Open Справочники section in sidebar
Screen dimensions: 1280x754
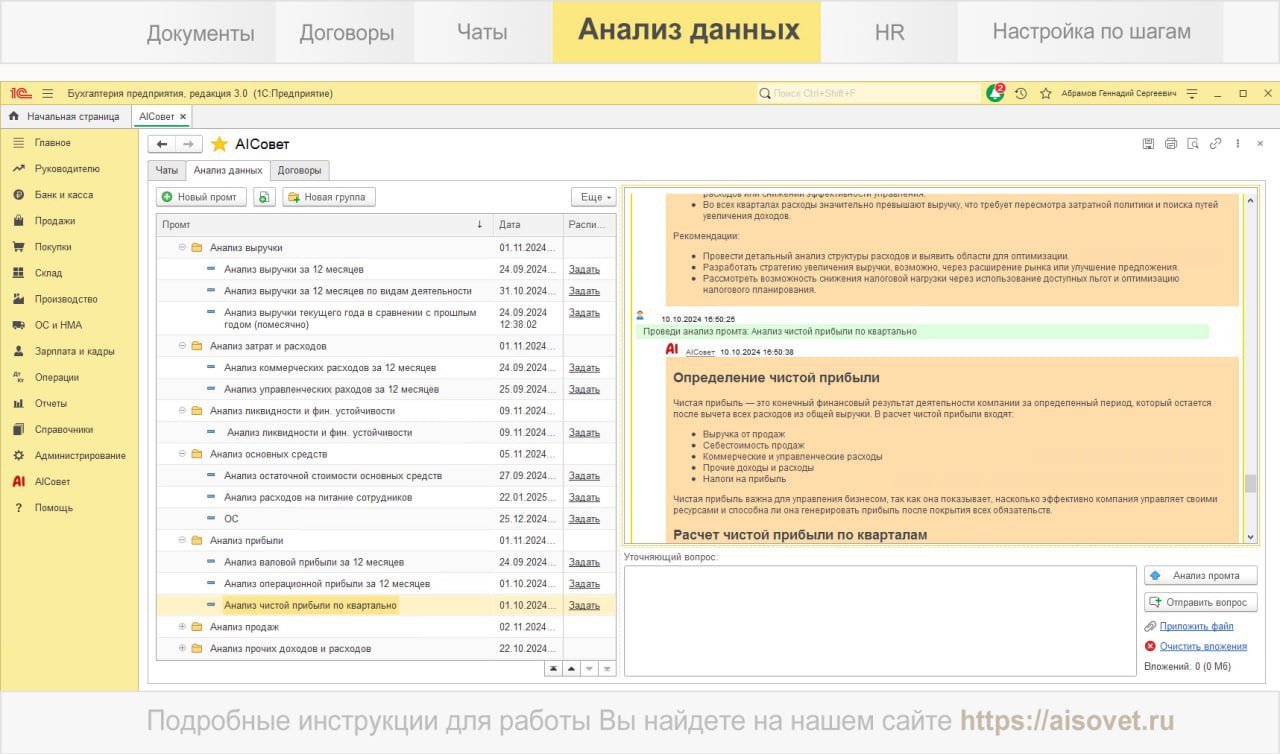(x=63, y=429)
